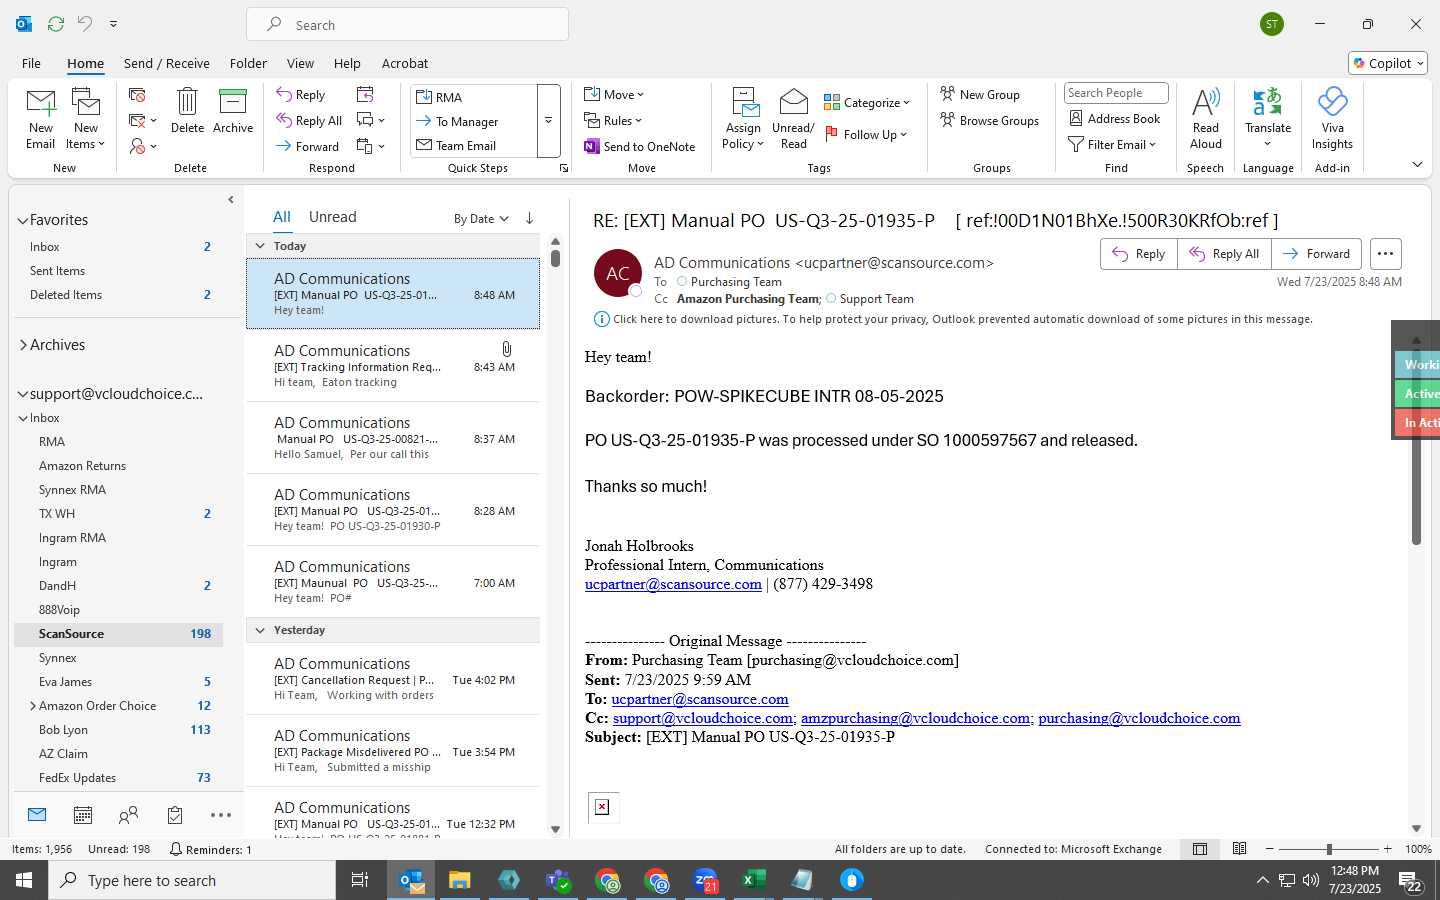Screen dimensions: 1440x900
Task: Start Read Aloud speech
Action: coord(1205,119)
